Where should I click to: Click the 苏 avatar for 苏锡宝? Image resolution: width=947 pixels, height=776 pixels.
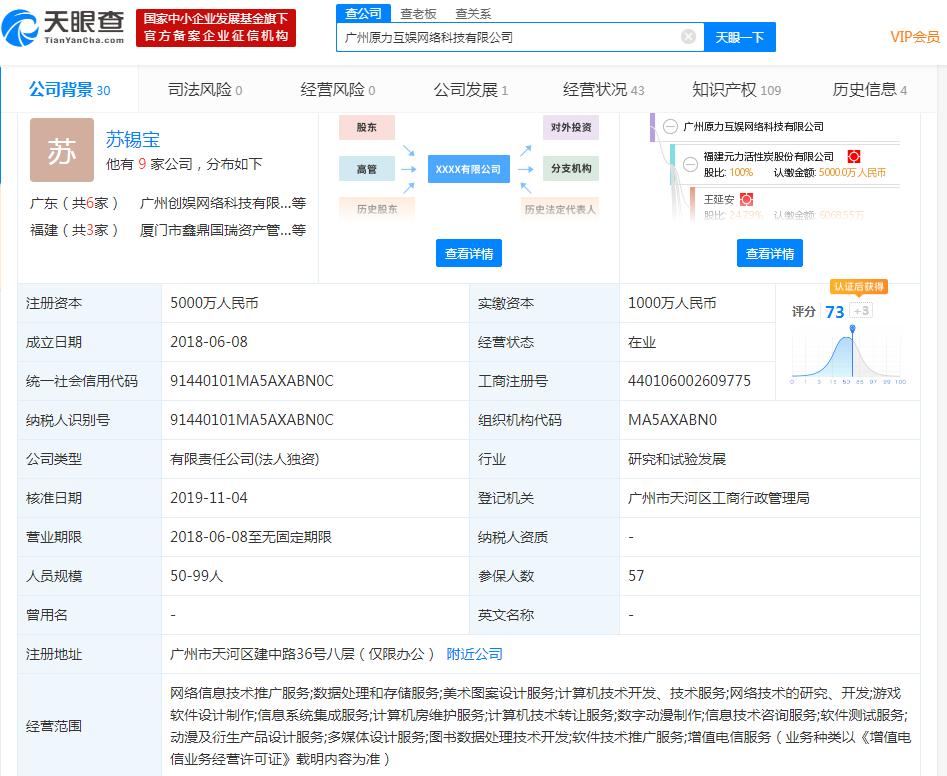coord(62,150)
